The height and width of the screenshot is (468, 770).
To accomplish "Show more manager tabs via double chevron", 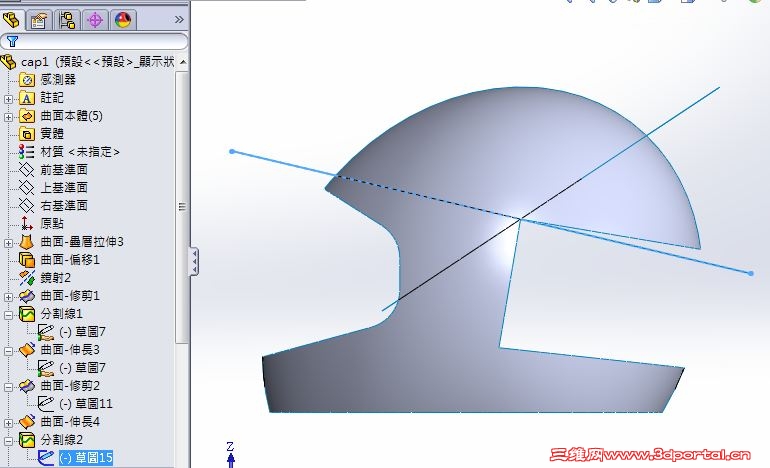I will point(179,20).
